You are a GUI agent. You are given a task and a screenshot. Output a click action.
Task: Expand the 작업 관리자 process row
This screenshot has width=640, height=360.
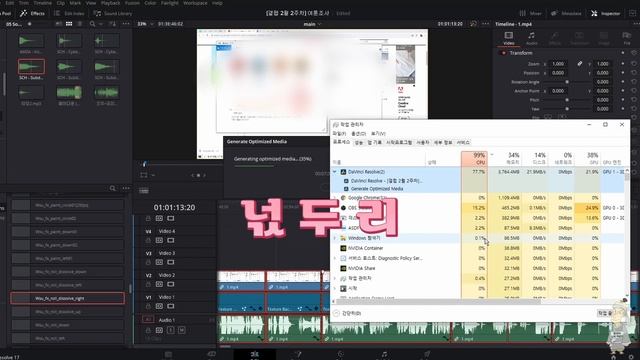coord(335,278)
